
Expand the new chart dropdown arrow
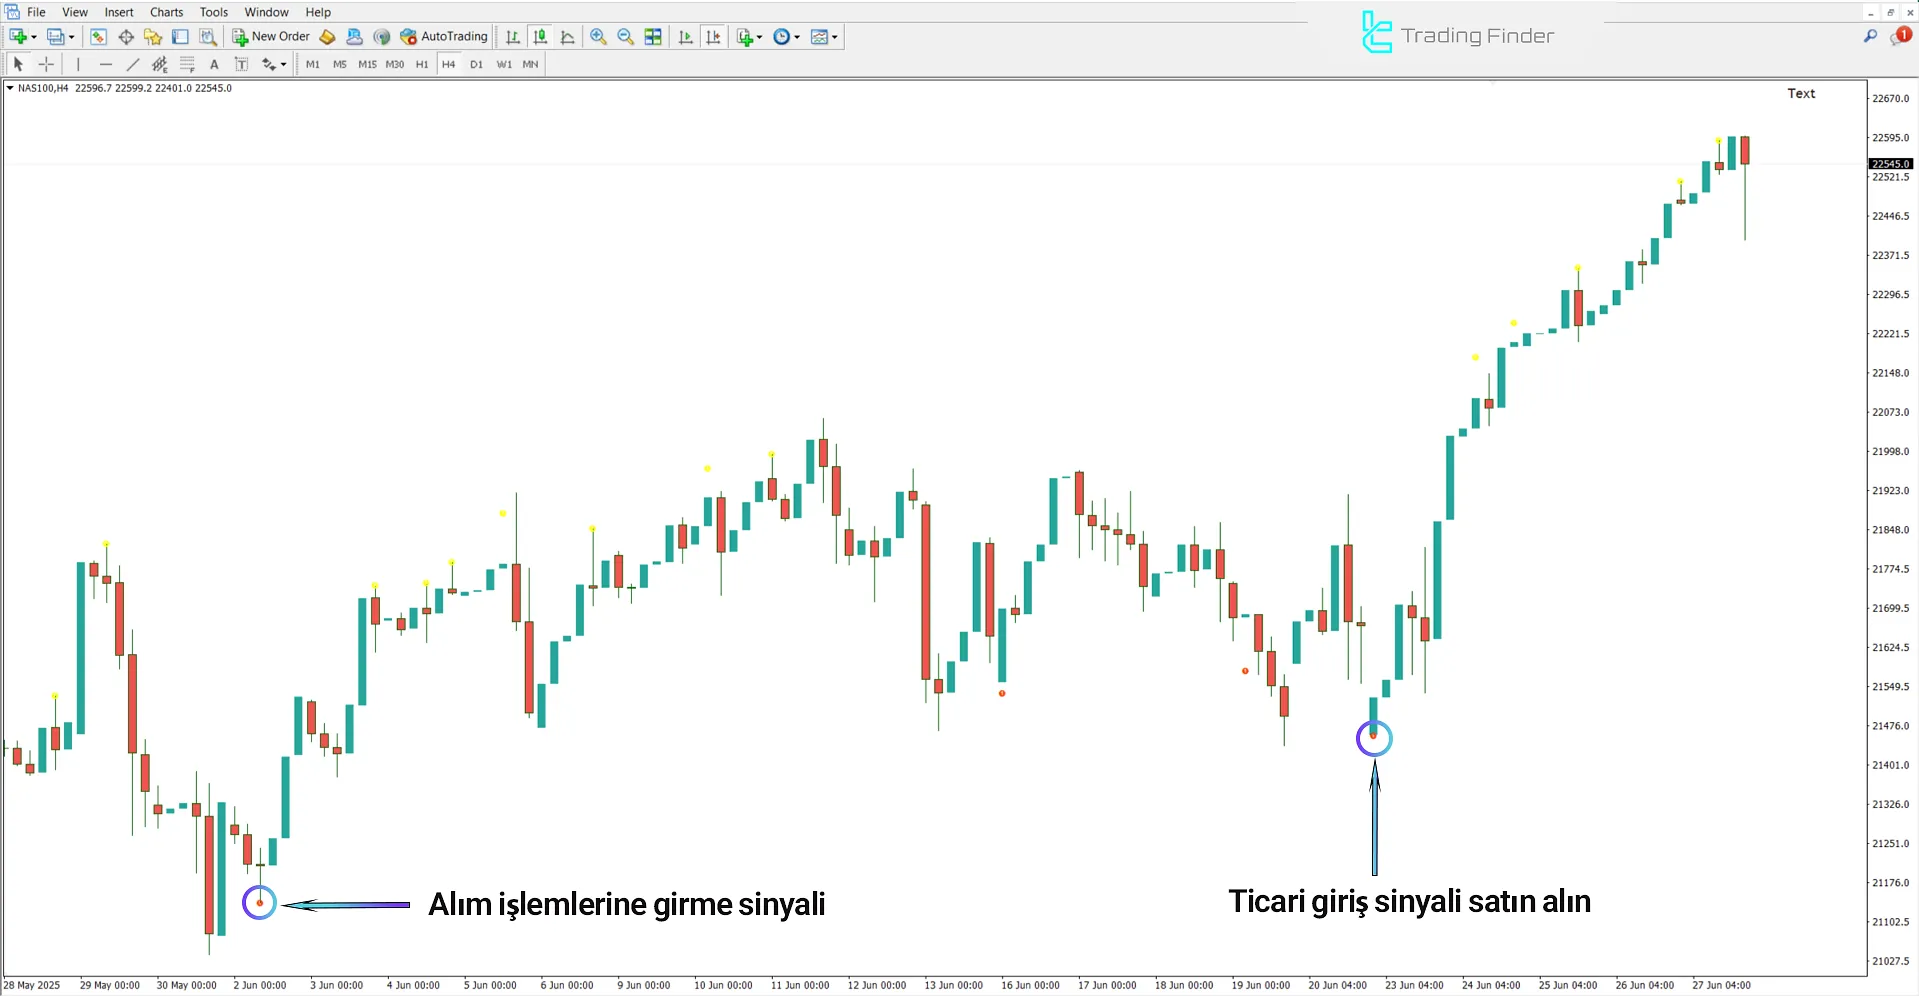[34, 37]
